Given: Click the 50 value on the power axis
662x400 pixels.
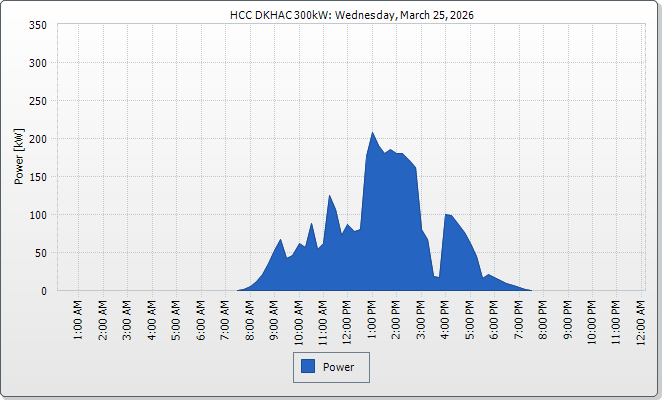Looking at the screenshot, I should (x=40, y=253).
